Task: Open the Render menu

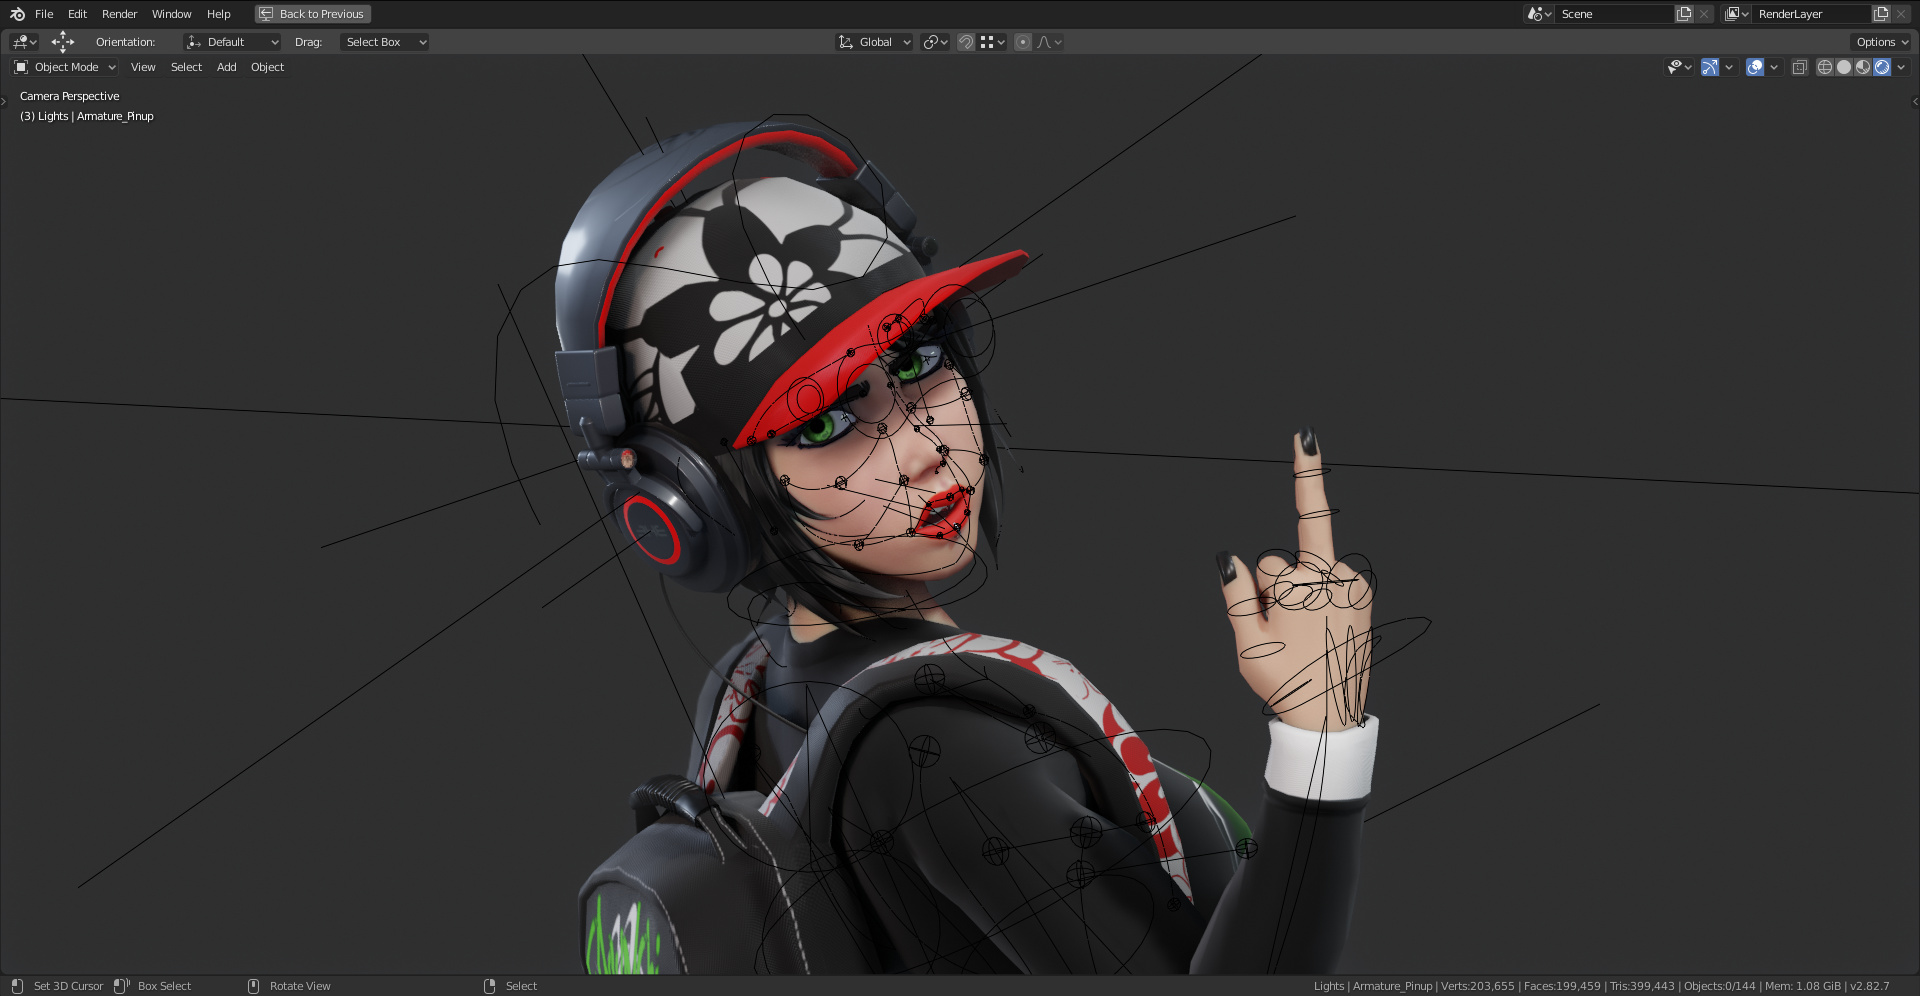Action: pos(119,14)
